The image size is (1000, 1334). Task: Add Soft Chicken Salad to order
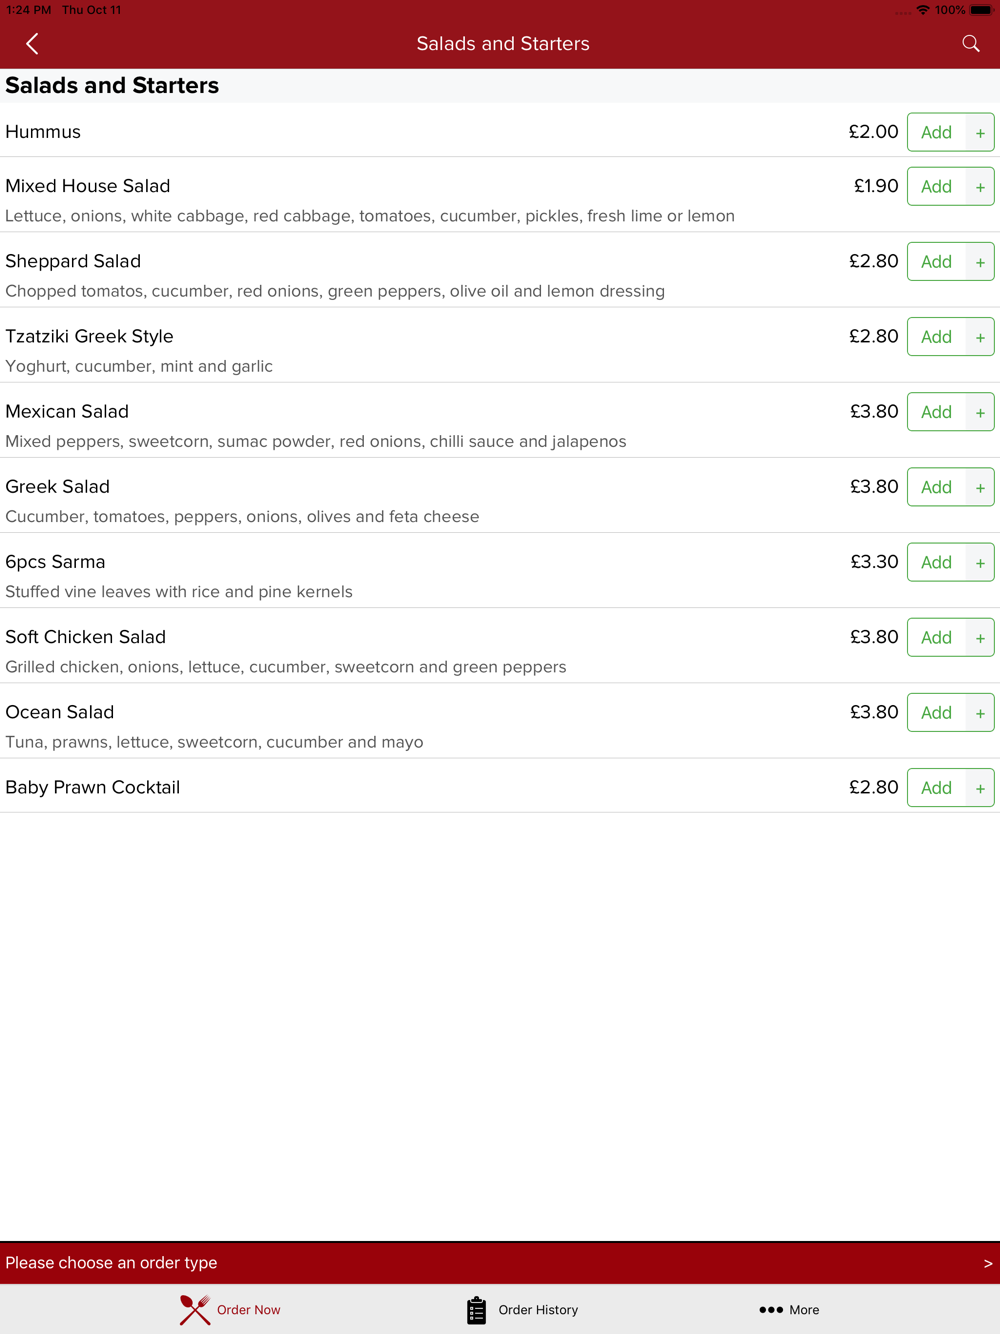pyautogui.click(x=937, y=637)
